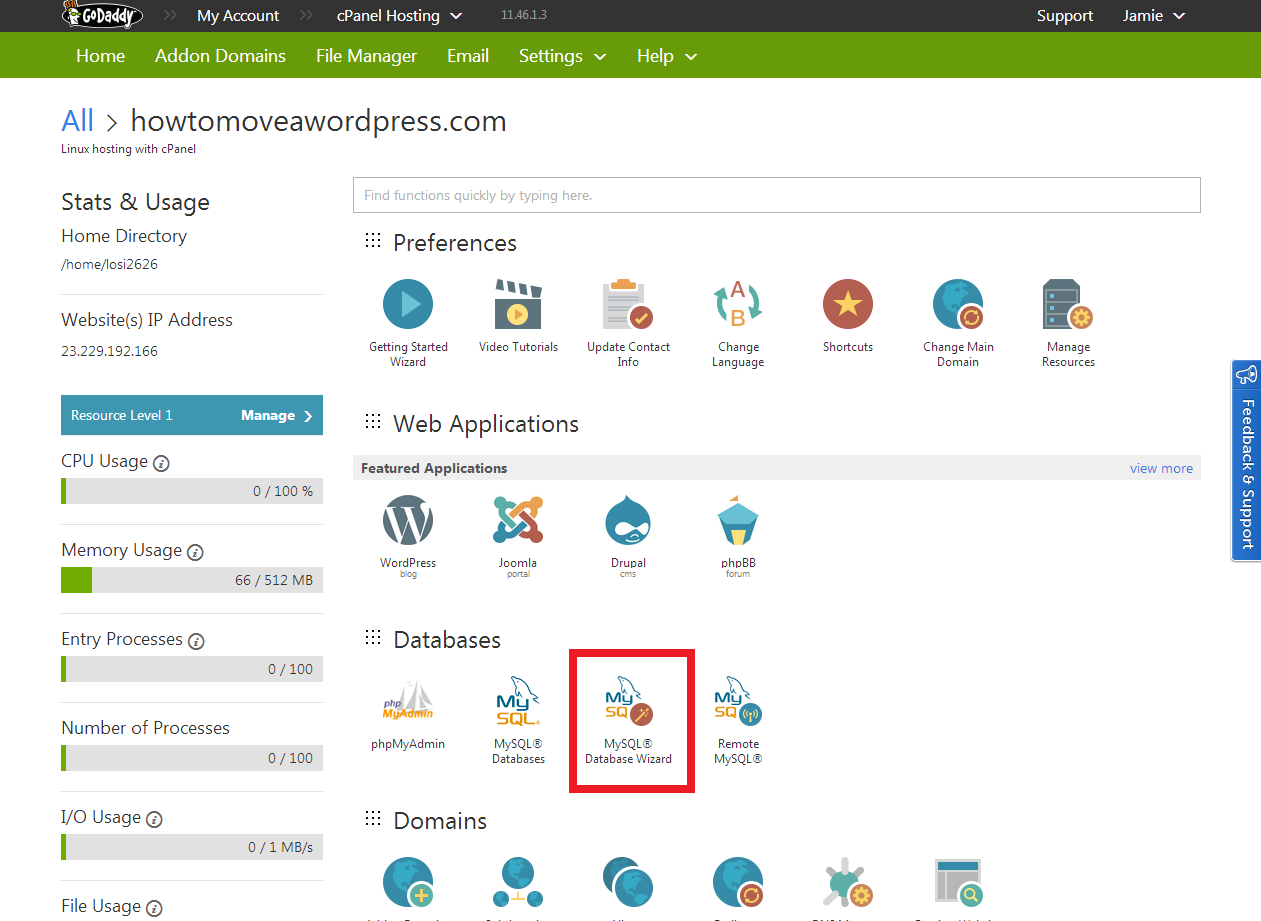1261x921 pixels.
Task: Click the Memory Usage info icon
Action: [x=195, y=552]
